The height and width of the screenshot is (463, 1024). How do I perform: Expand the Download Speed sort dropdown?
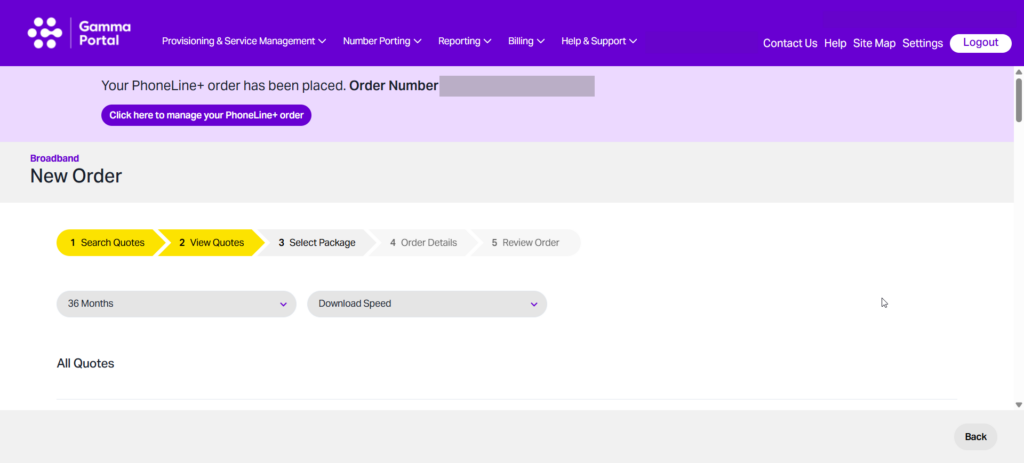427,304
